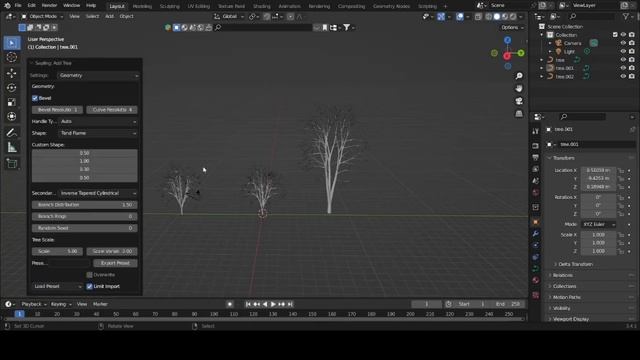Exclude Collection via its checkbox

click(x=615, y=35)
